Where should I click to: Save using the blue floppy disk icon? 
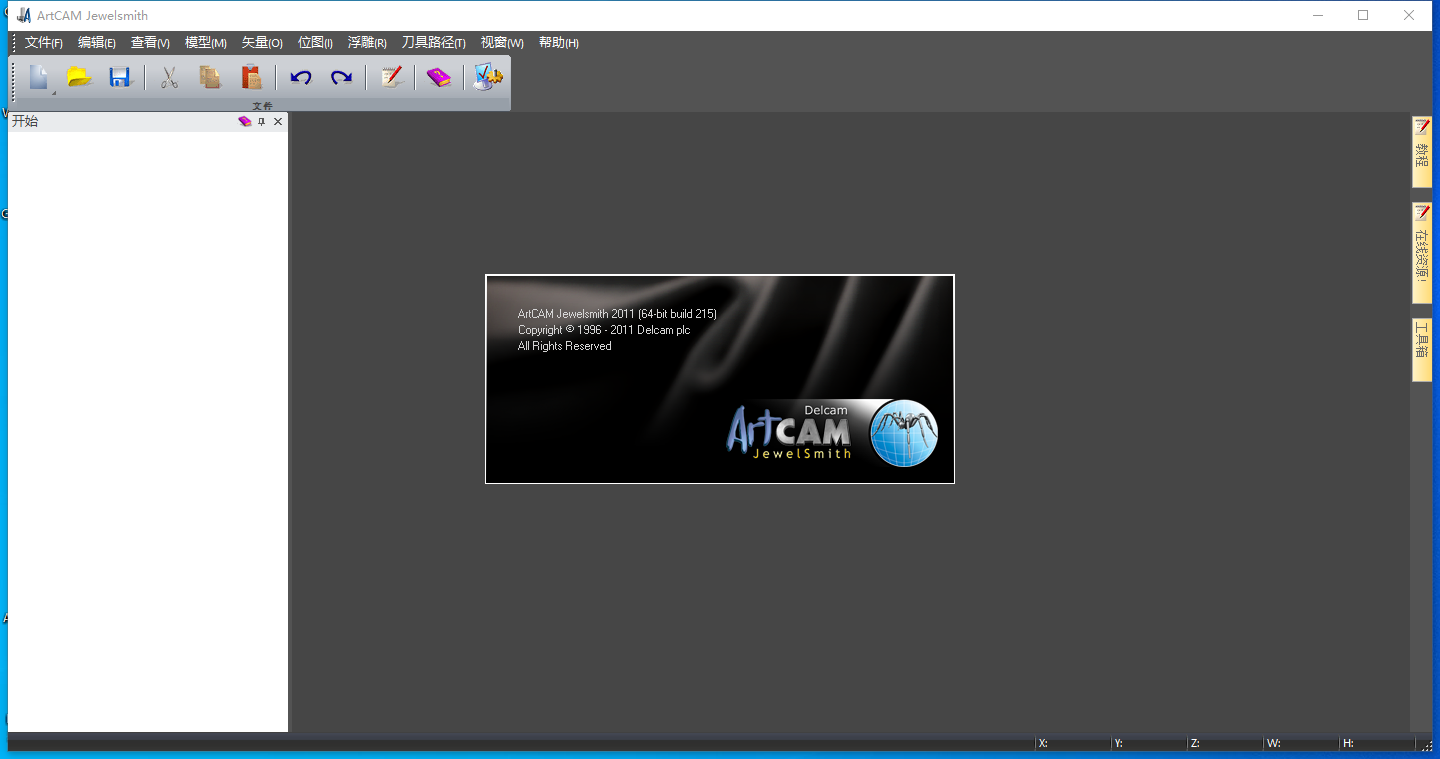pos(121,77)
